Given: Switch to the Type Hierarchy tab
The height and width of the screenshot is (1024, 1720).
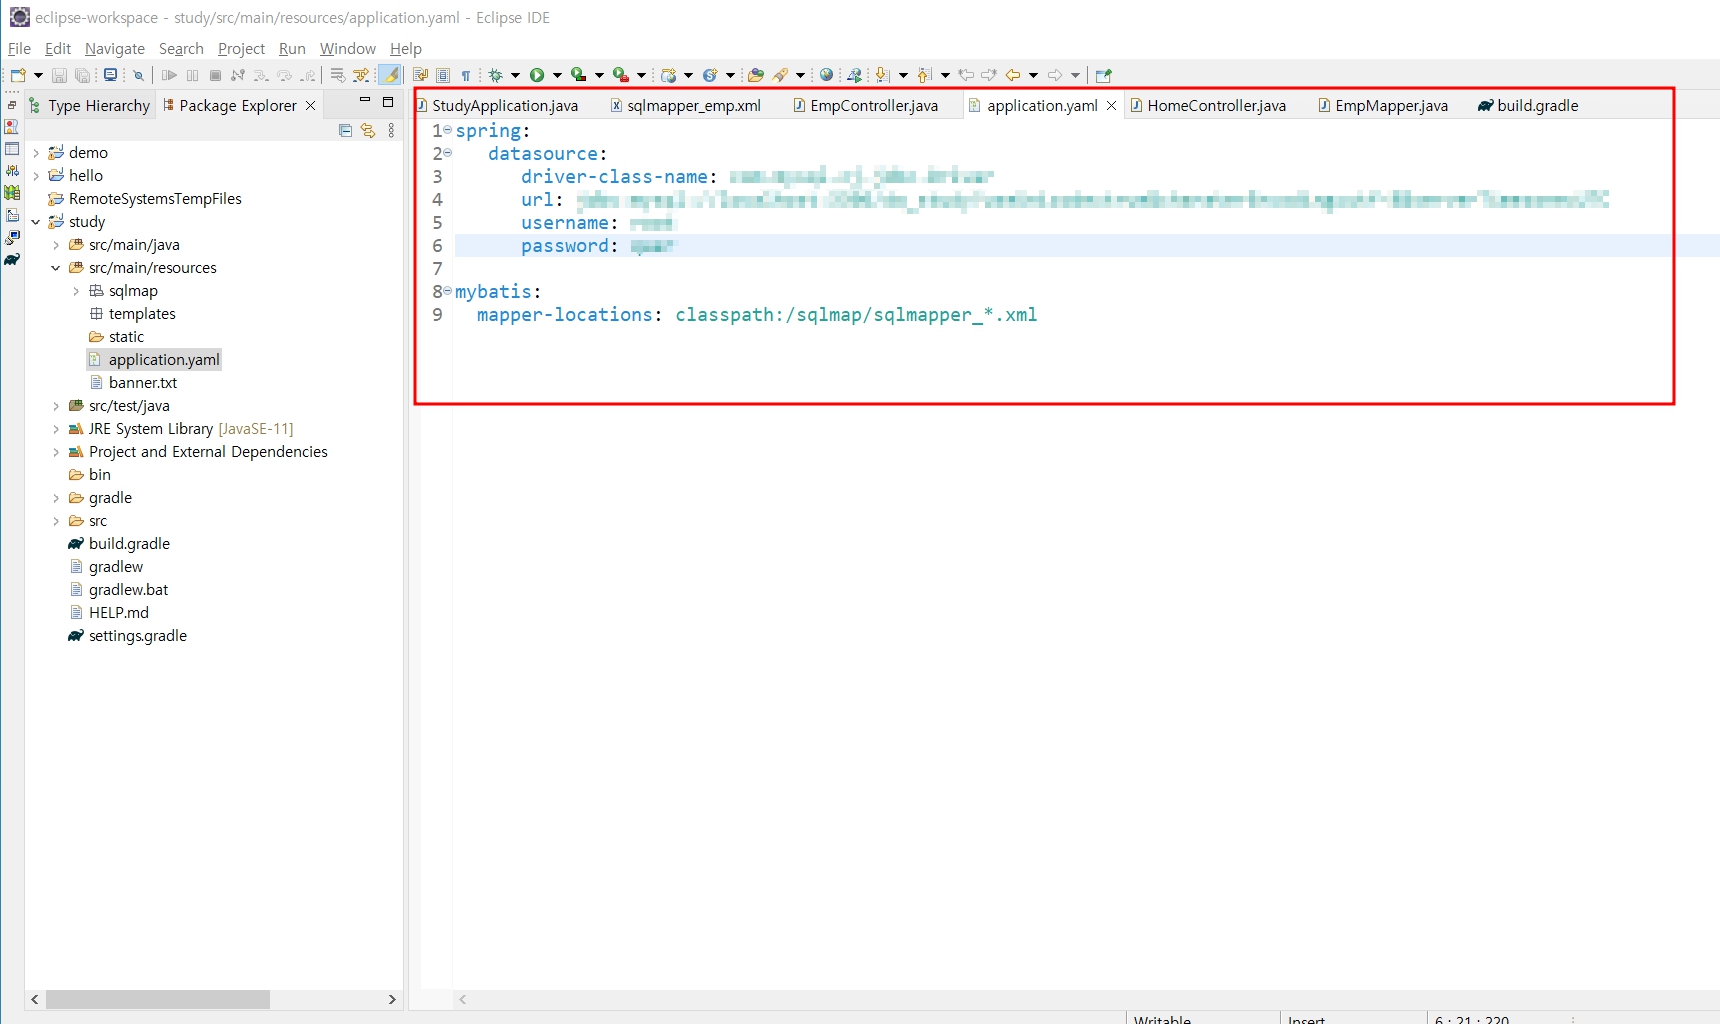Looking at the screenshot, I should (x=89, y=105).
